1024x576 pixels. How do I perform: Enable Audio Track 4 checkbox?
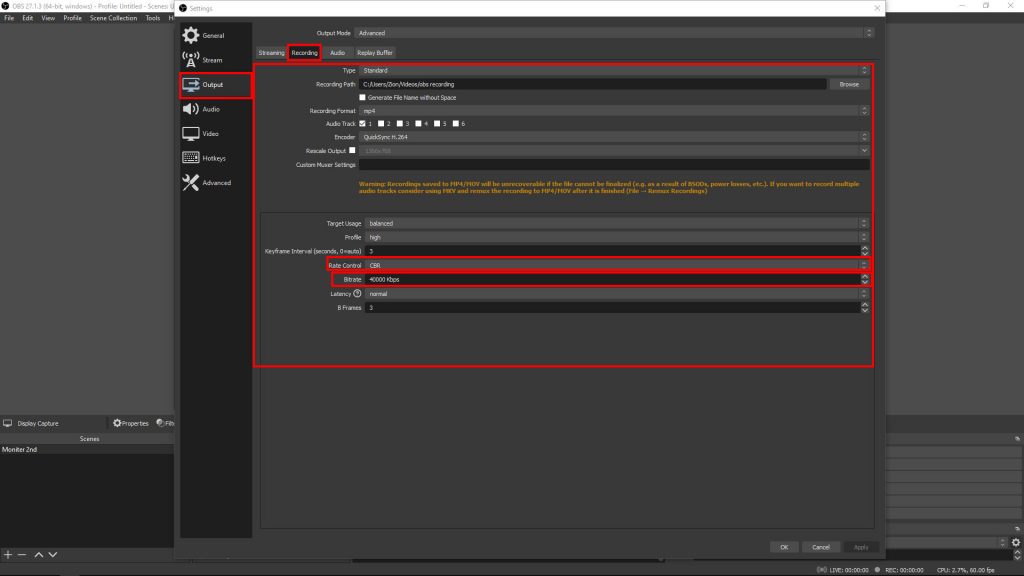pyautogui.click(x=419, y=123)
